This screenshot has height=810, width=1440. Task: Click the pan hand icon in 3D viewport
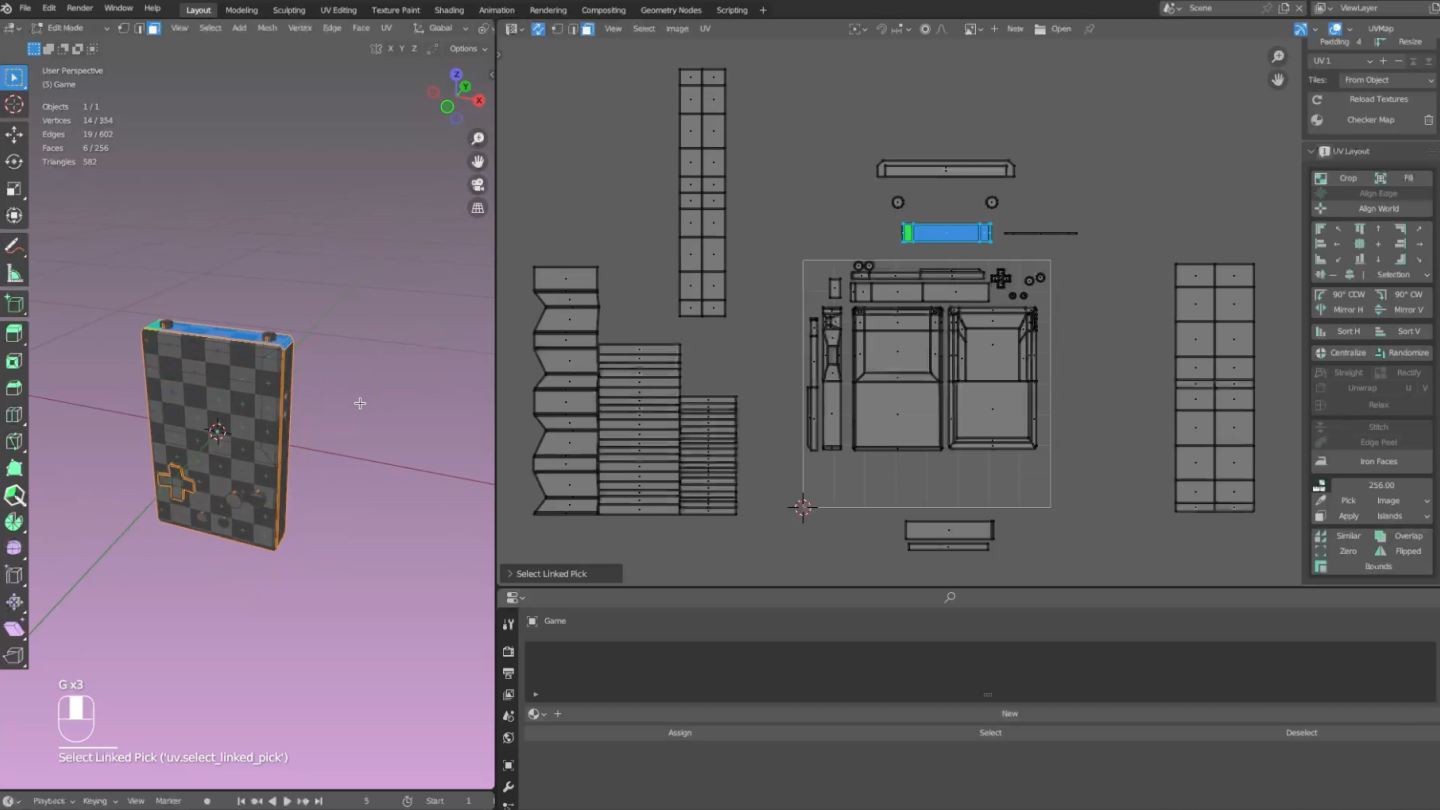pos(478,161)
